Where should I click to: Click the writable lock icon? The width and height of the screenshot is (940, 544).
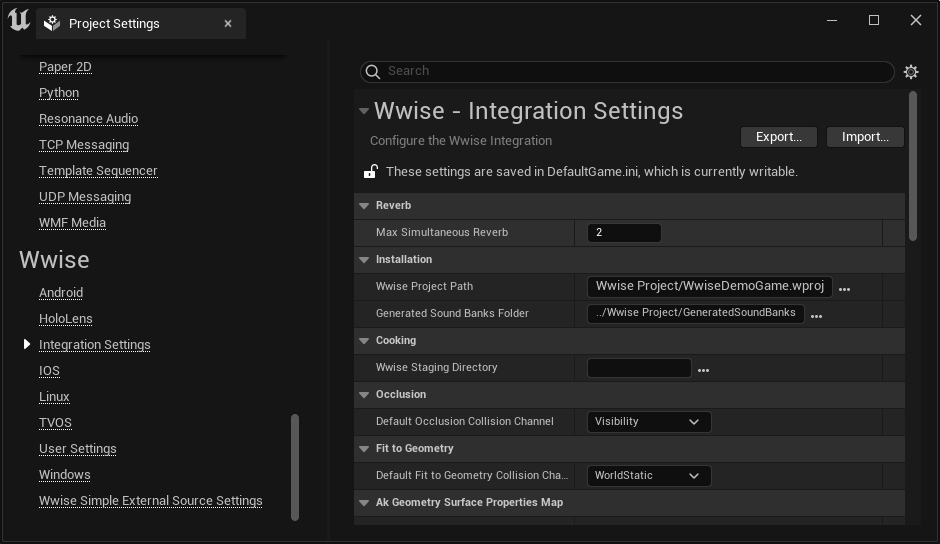(370, 172)
